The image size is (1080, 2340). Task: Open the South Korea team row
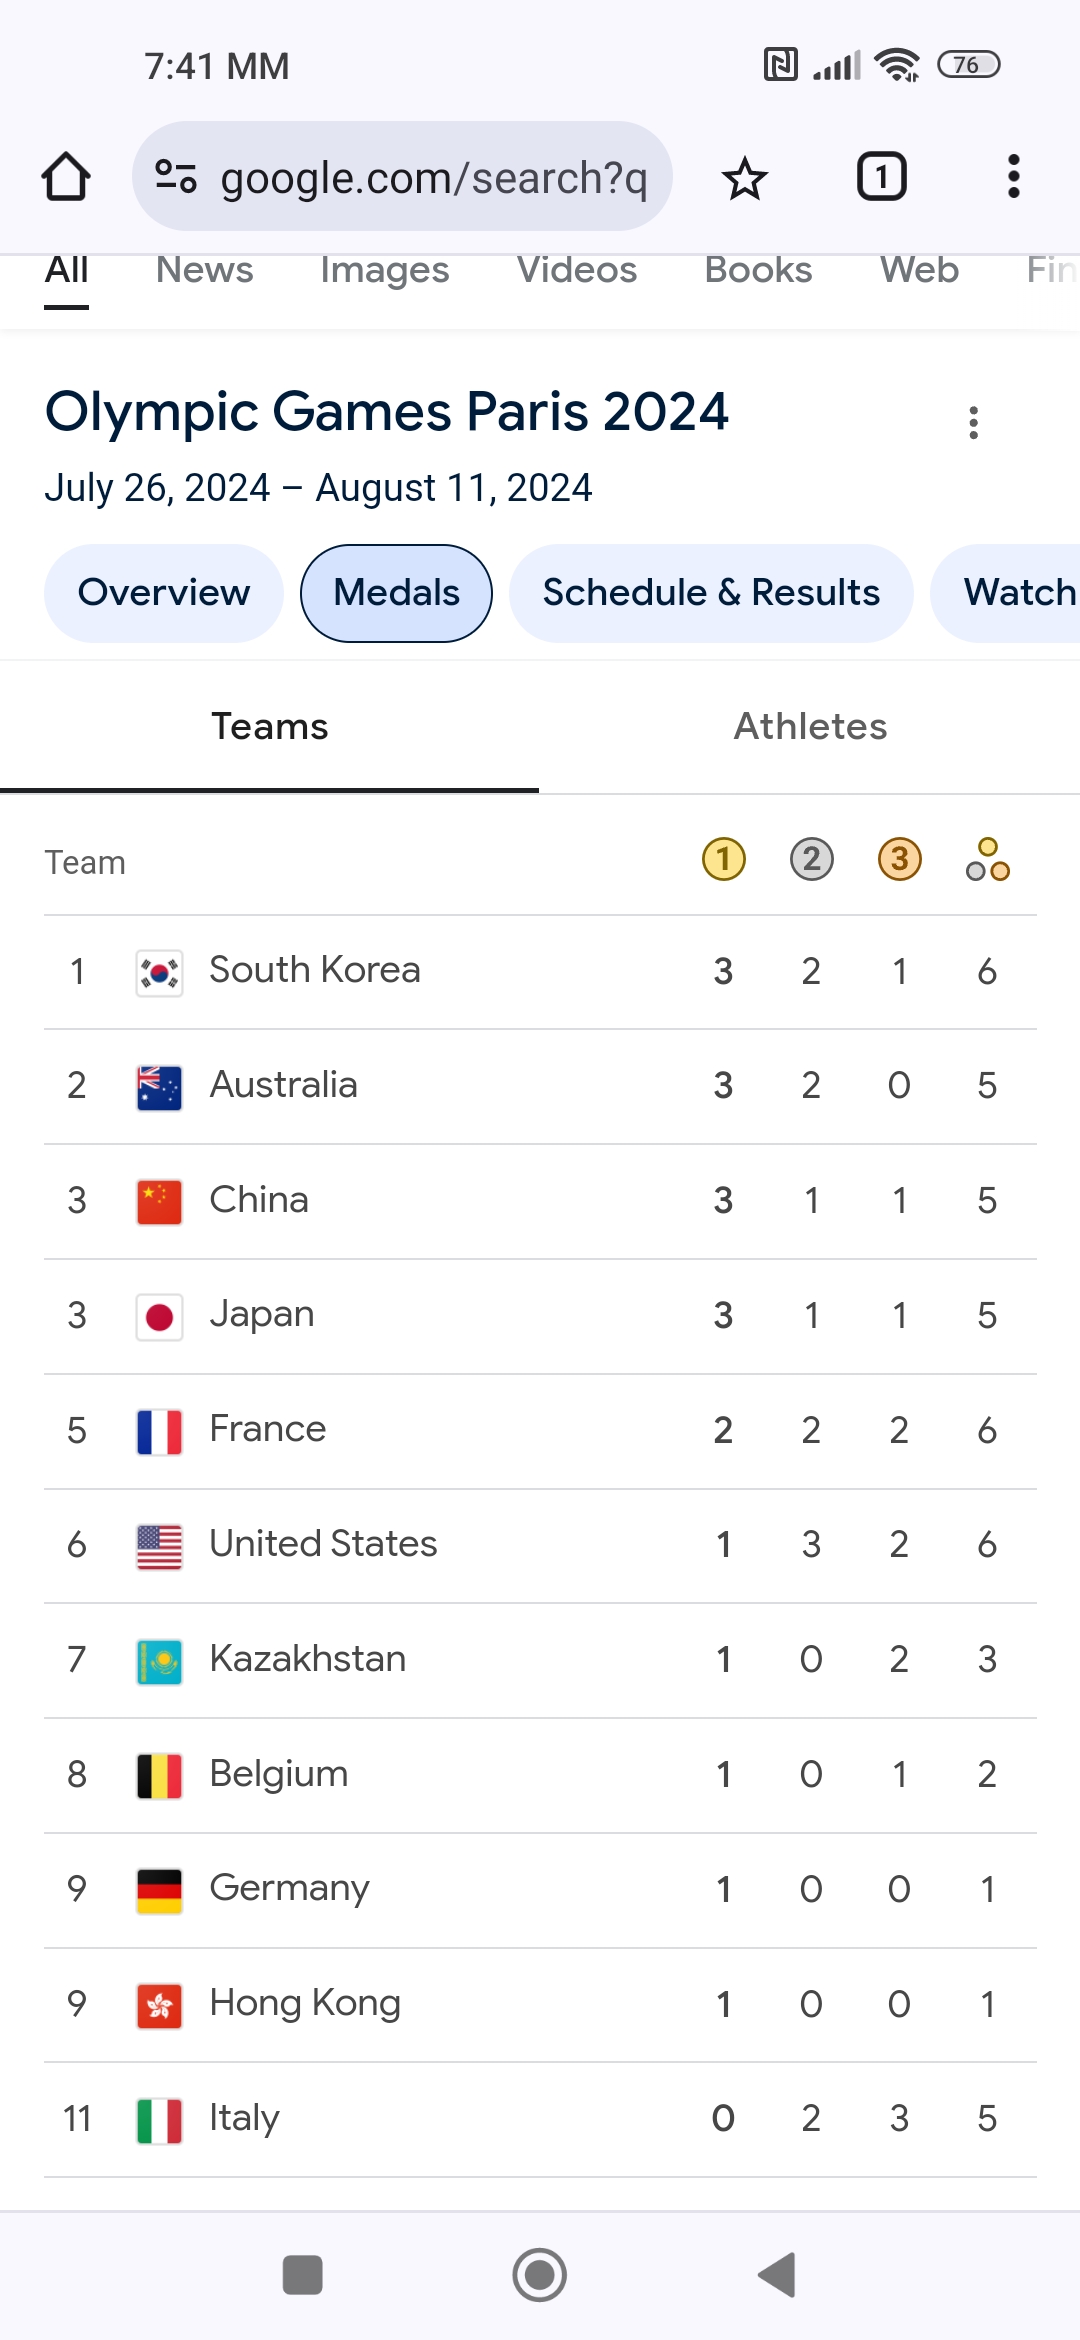point(314,971)
